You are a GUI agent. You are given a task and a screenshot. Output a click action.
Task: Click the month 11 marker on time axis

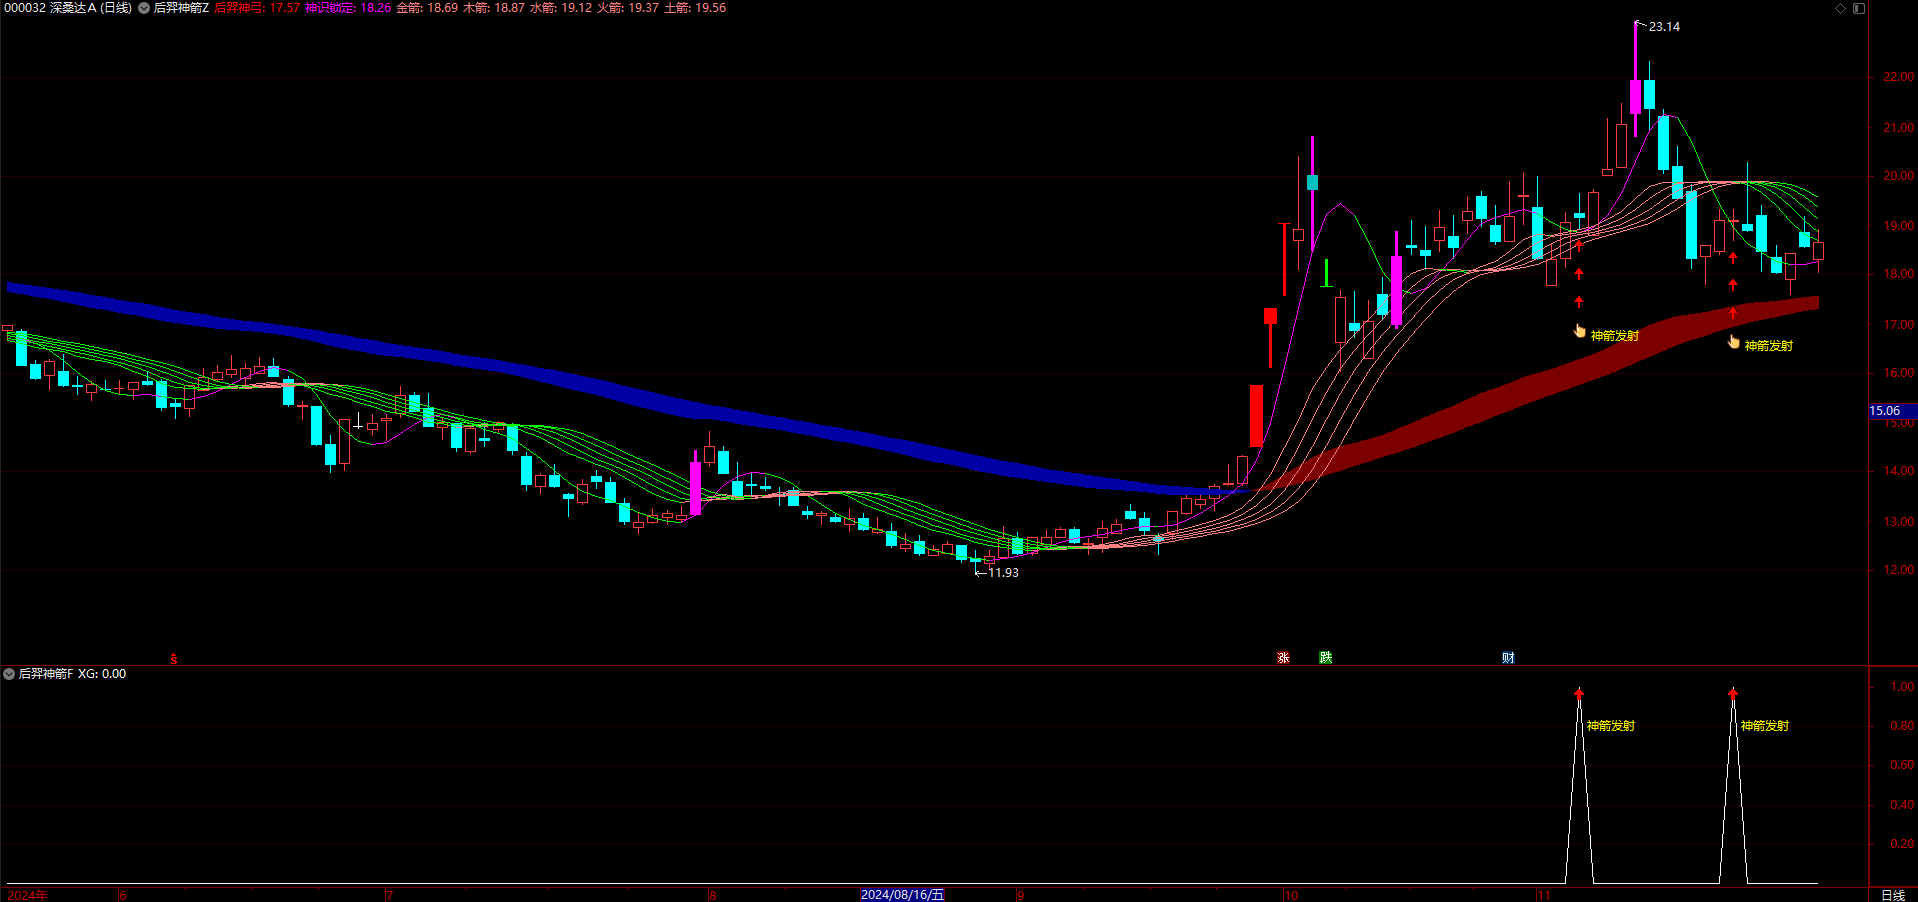point(1543,895)
